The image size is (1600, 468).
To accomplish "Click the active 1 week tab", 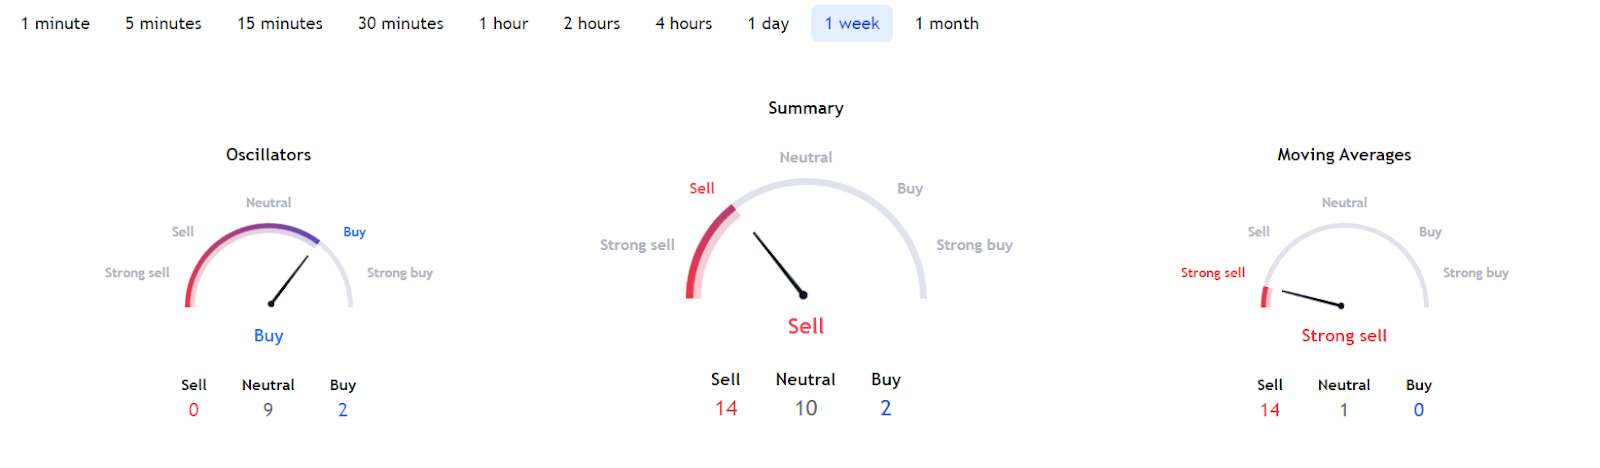I will pos(852,23).
